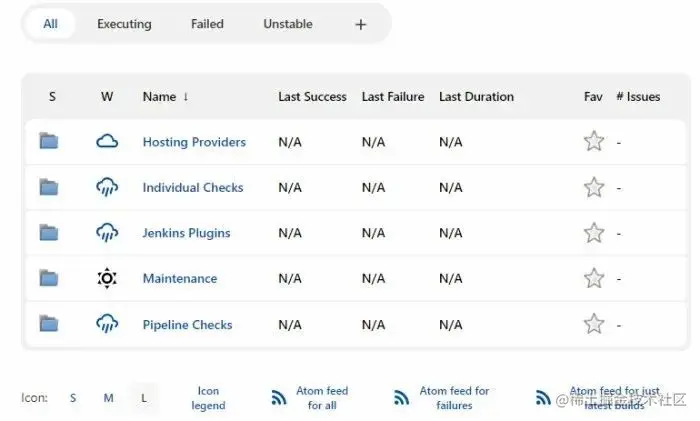
Task: Click the sunny weather icon for Maintenance
Action: pos(107,278)
